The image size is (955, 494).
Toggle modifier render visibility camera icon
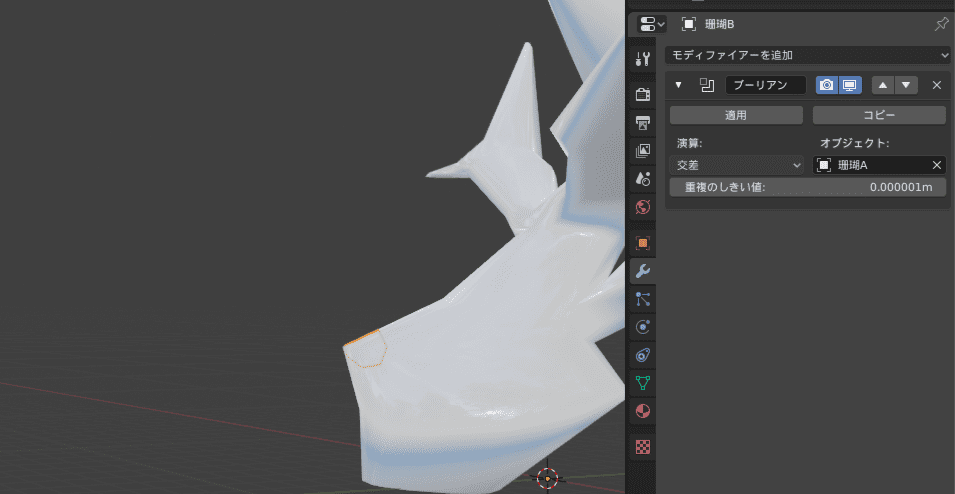[x=827, y=85]
